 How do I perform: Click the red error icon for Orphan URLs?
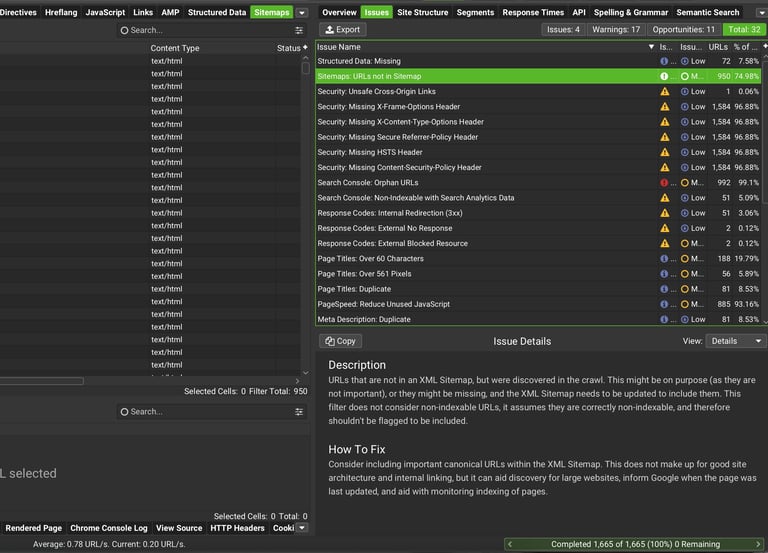(664, 183)
